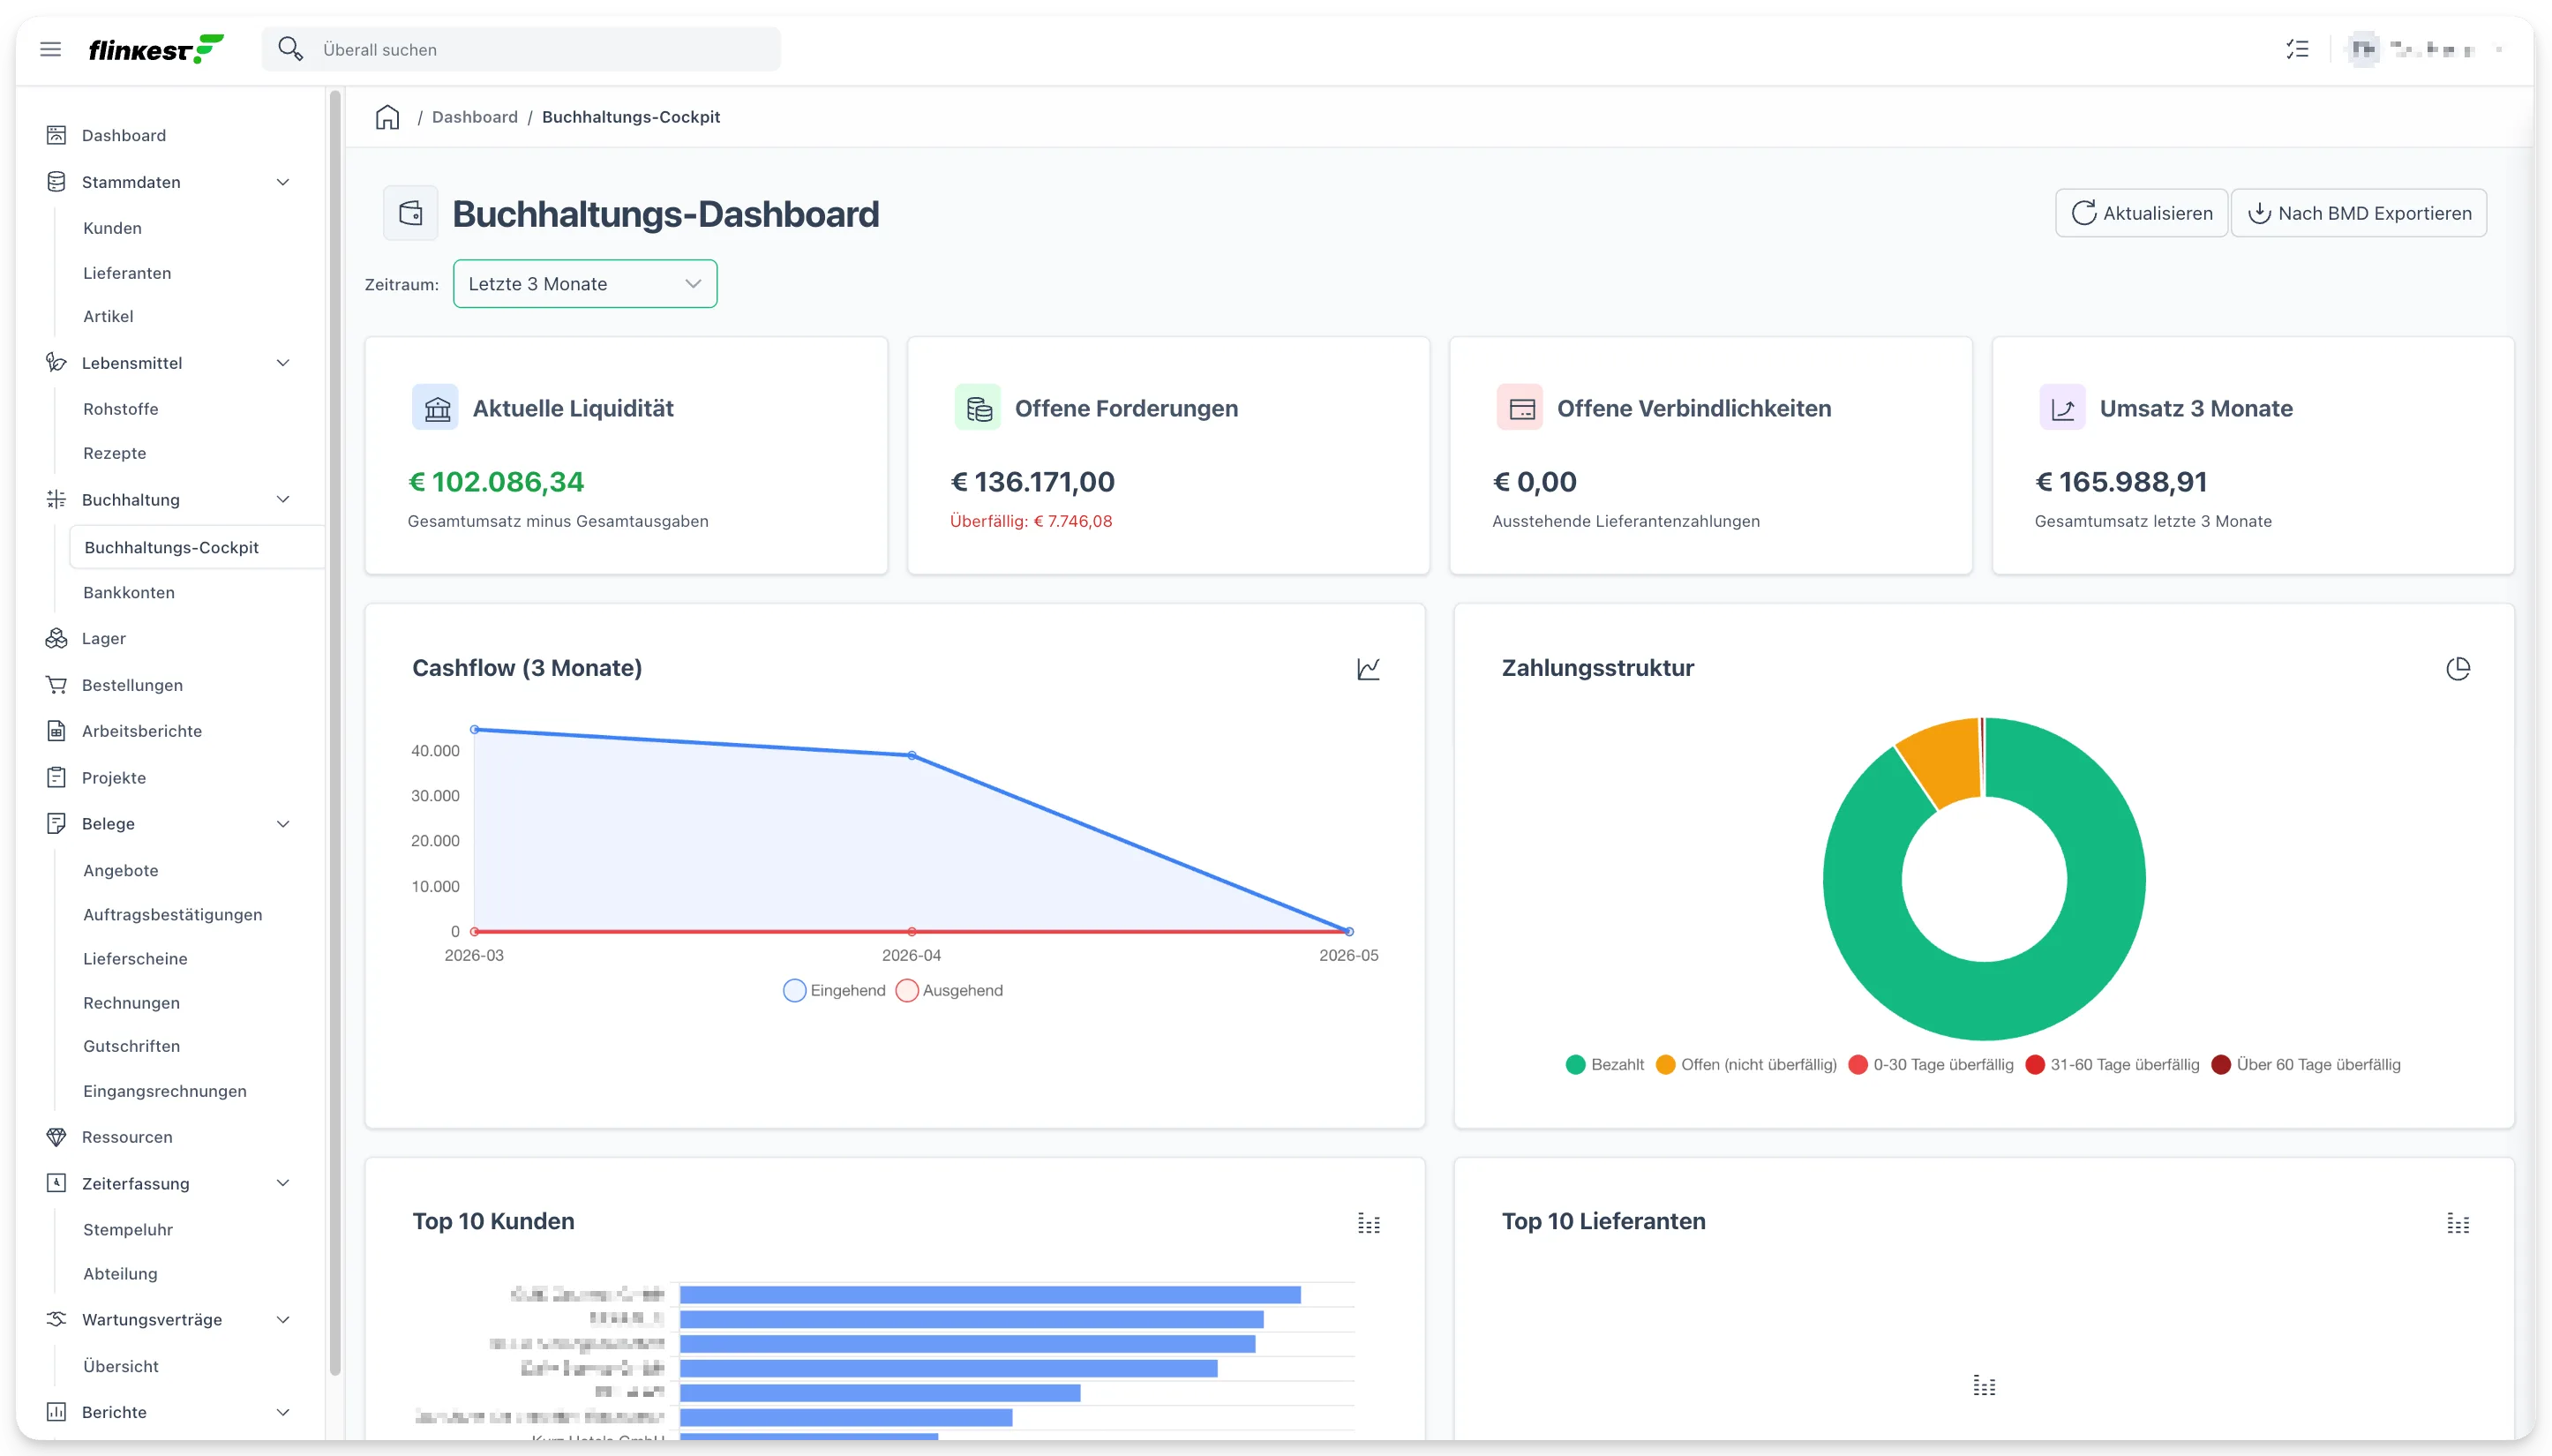This screenshot has height=1456, width=2552.
Task: Click the pie chart icon in Zahlungsstruktur
Action: tap(2458, 668)
